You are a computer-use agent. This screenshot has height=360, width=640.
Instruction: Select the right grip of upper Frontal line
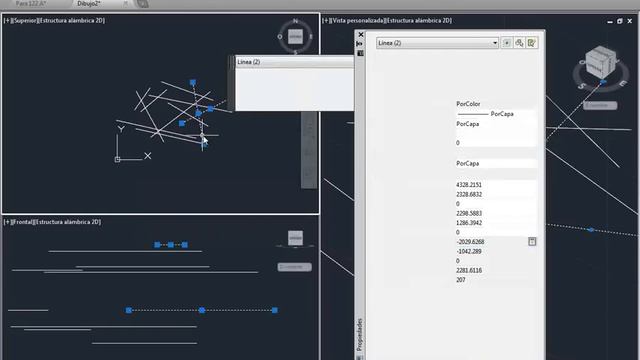[x=184, y=245]
